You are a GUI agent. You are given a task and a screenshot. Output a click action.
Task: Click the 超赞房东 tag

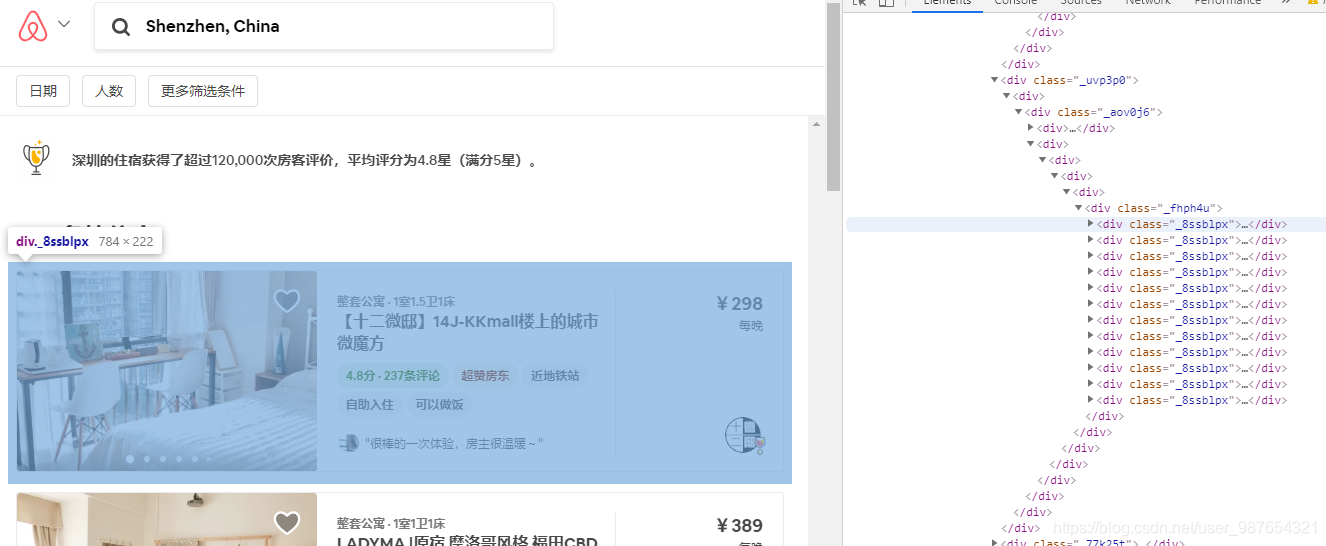[485, 376]
